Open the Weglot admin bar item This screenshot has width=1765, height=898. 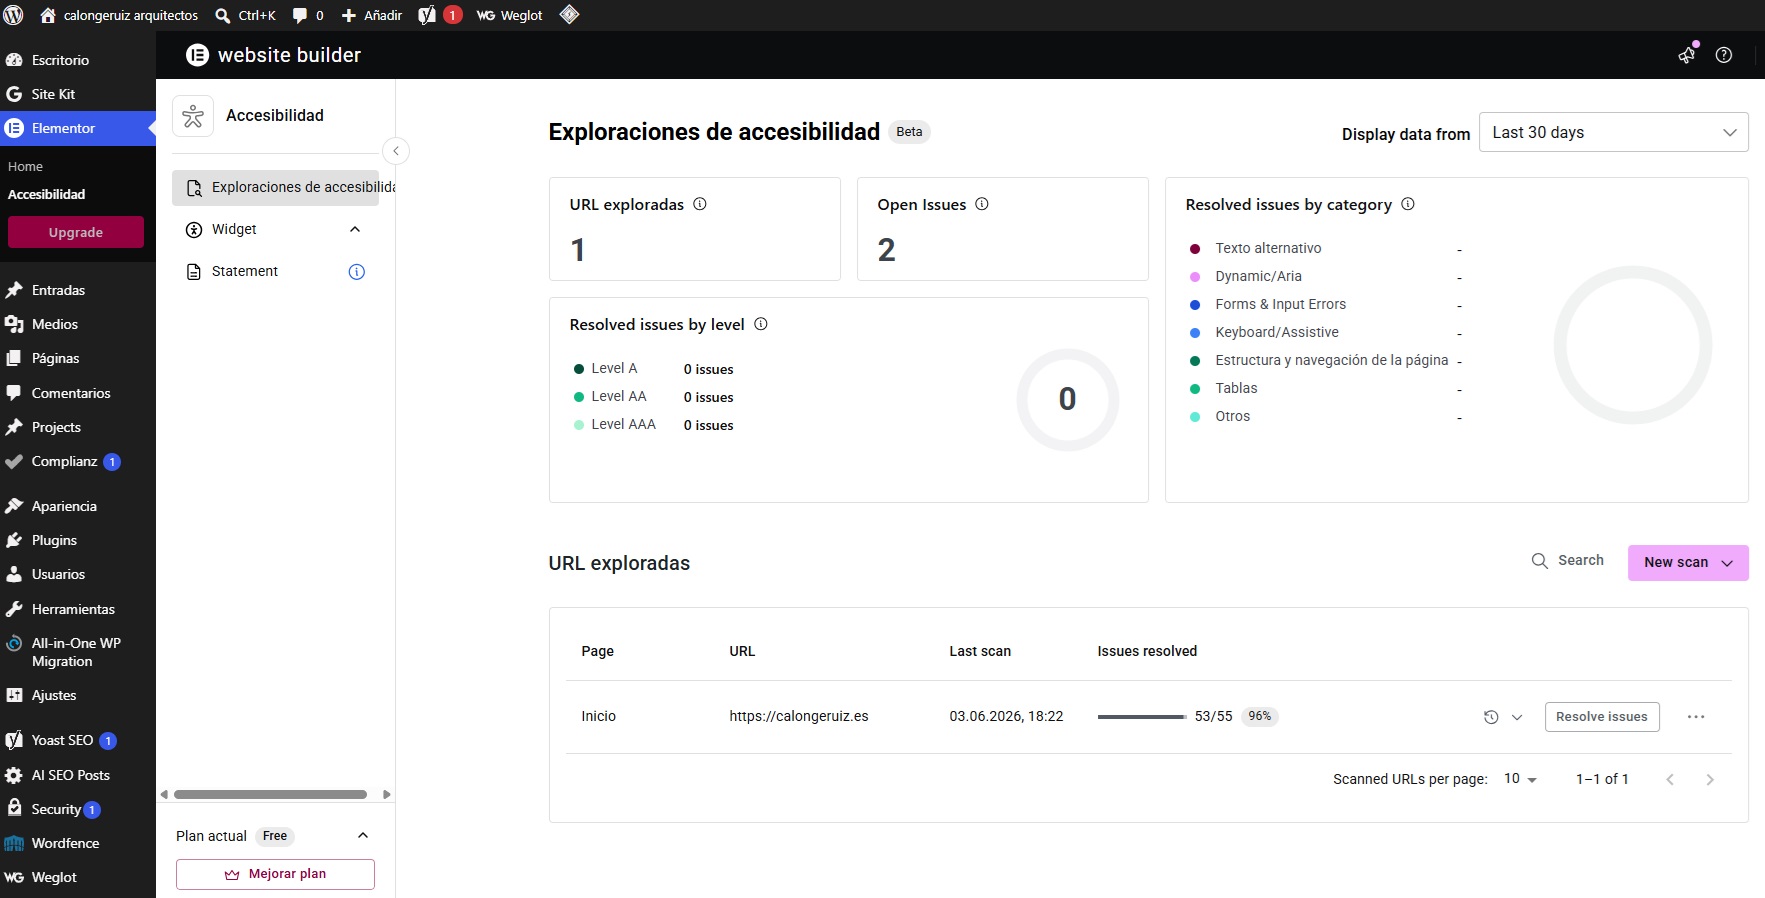coord(510,15)
